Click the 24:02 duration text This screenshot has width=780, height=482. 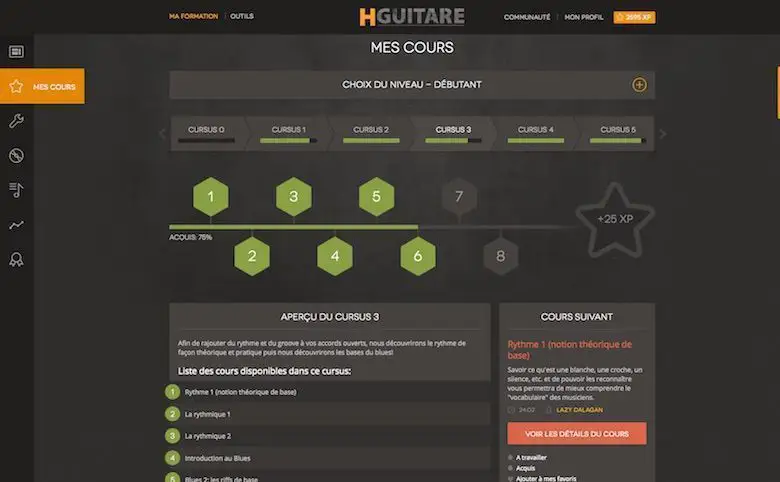(x=527, y=410)
